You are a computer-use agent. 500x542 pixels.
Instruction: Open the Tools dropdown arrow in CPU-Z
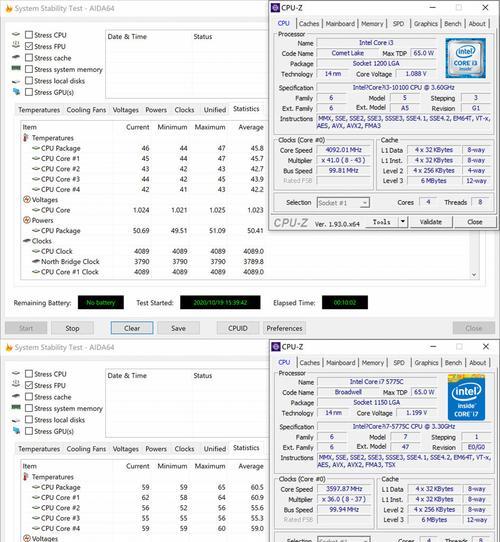click(x=402, y=222)
